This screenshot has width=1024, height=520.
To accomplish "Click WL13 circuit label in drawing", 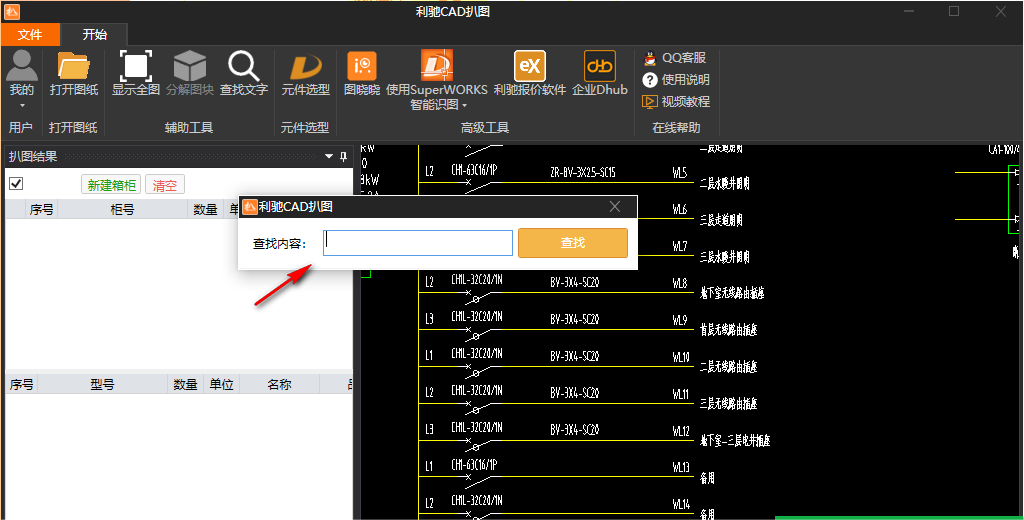I will coord(681,467).
